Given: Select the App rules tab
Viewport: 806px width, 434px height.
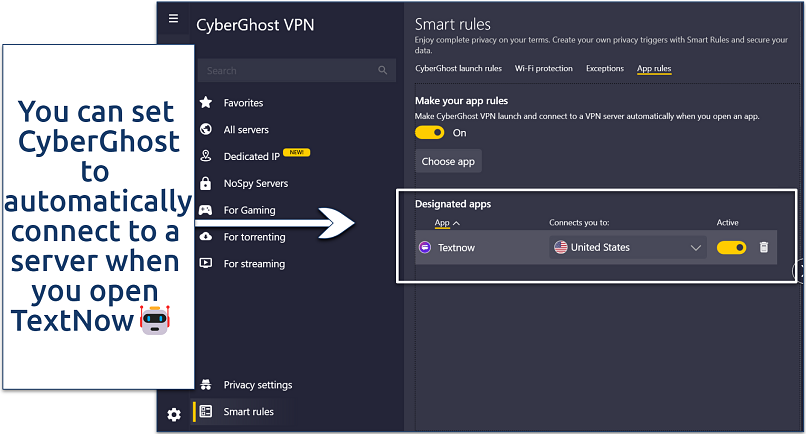Looking at the screenshot, I should coord(654,68).
